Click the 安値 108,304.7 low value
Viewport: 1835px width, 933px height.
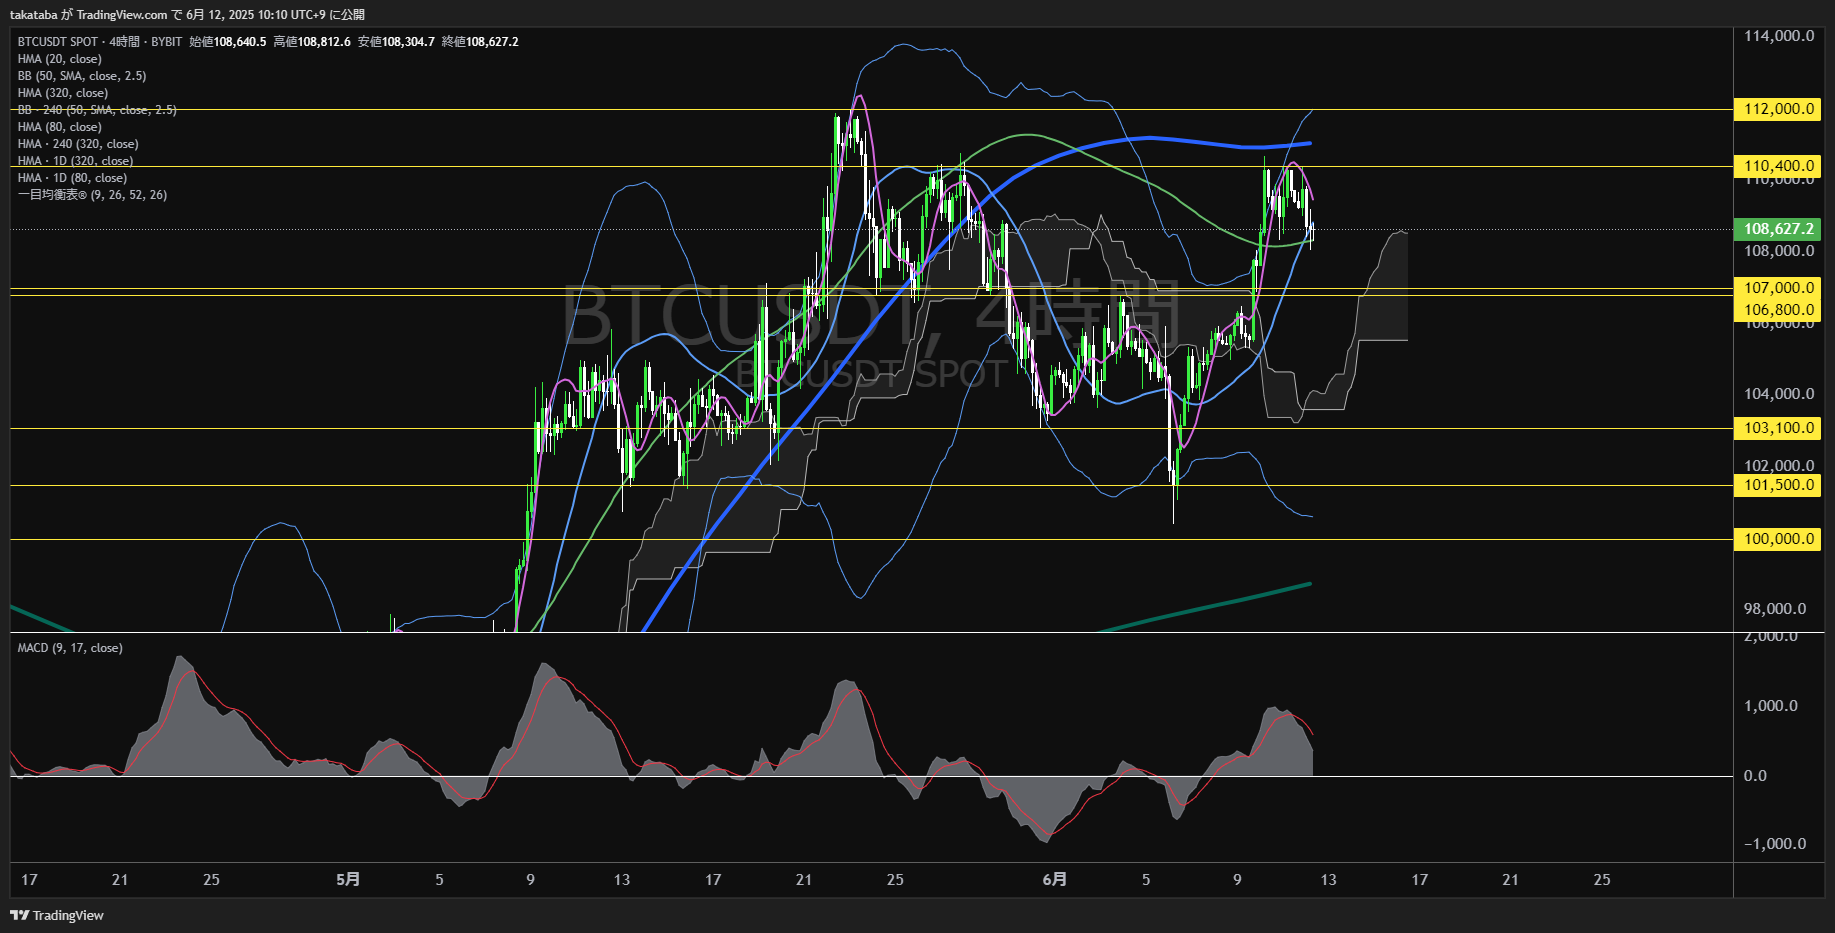point(396,42)
